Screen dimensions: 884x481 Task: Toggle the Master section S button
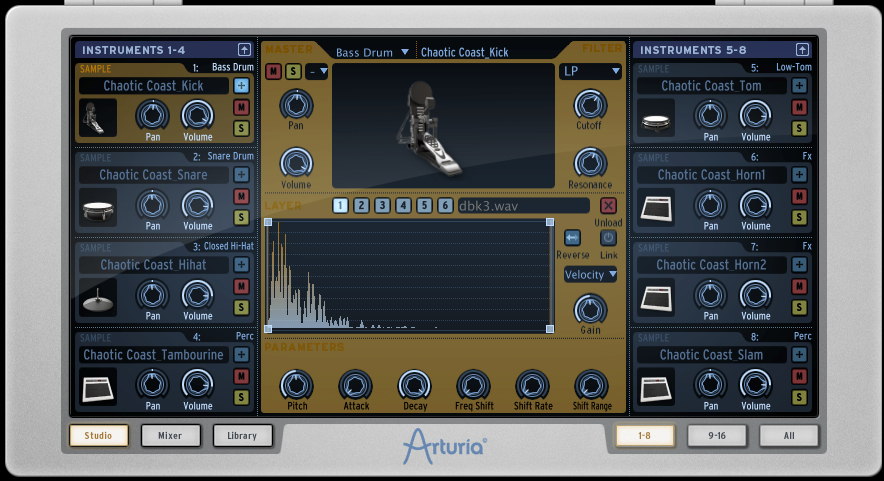coord(293,72)
